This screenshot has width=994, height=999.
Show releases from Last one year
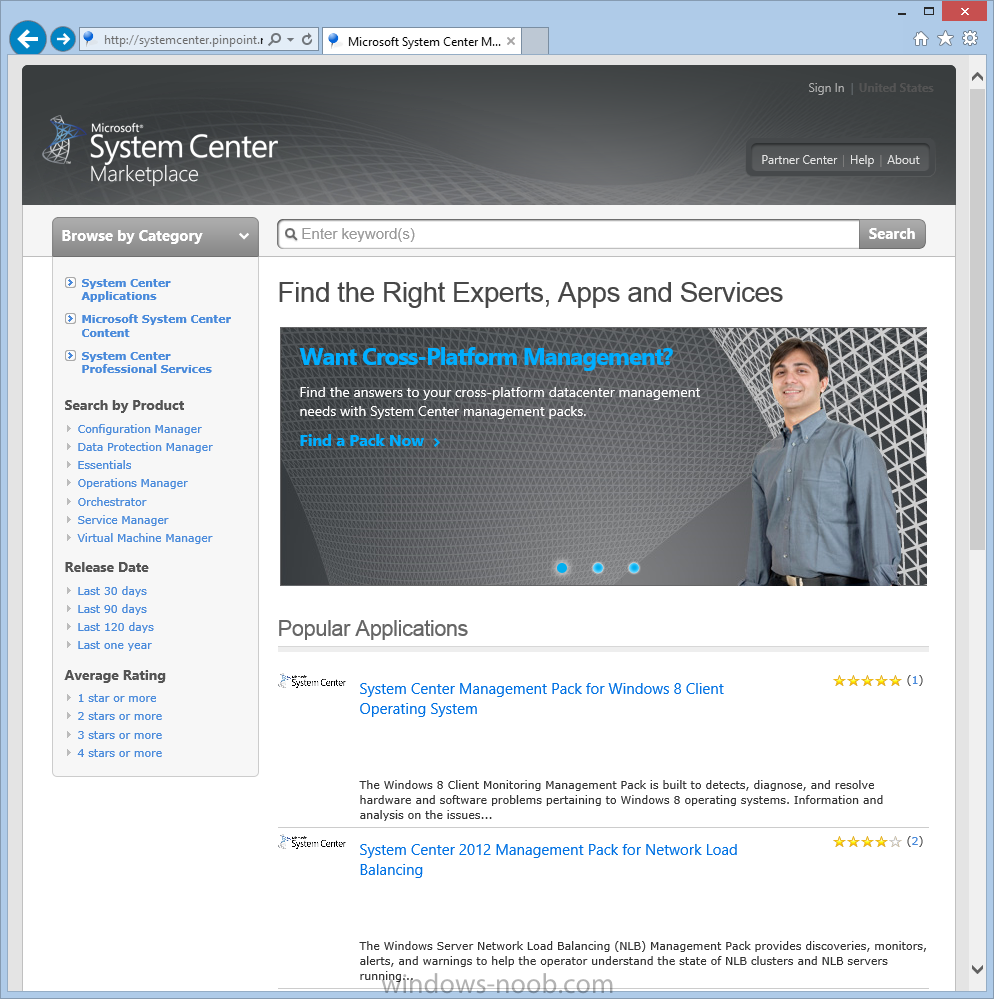click(x=115, y=645)
